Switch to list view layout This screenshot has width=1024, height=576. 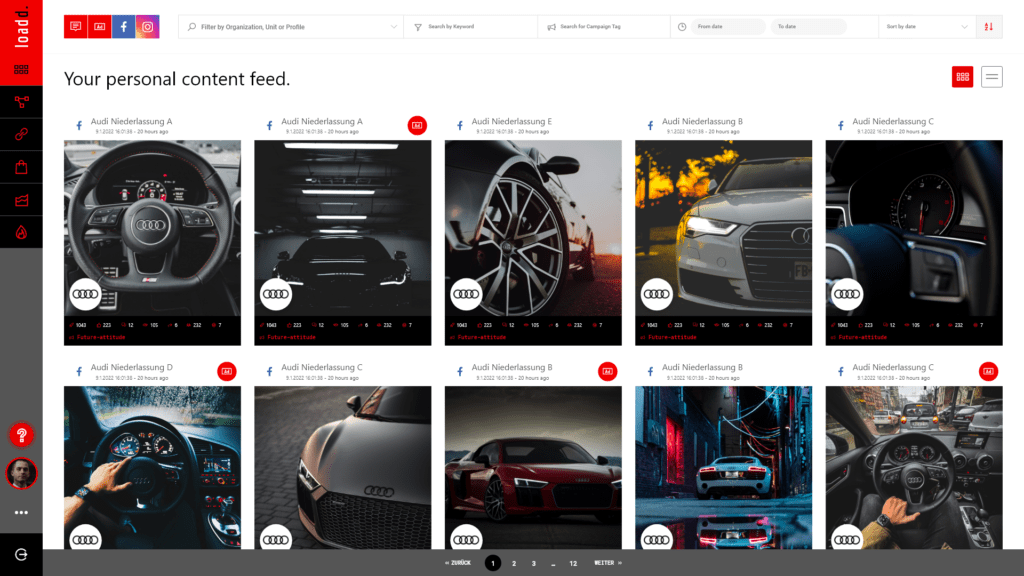coord(991,77)
